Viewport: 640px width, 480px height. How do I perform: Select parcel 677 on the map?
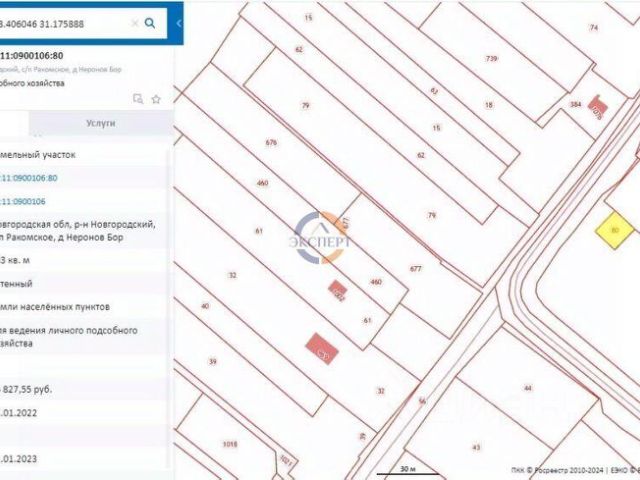pos(416,269)
